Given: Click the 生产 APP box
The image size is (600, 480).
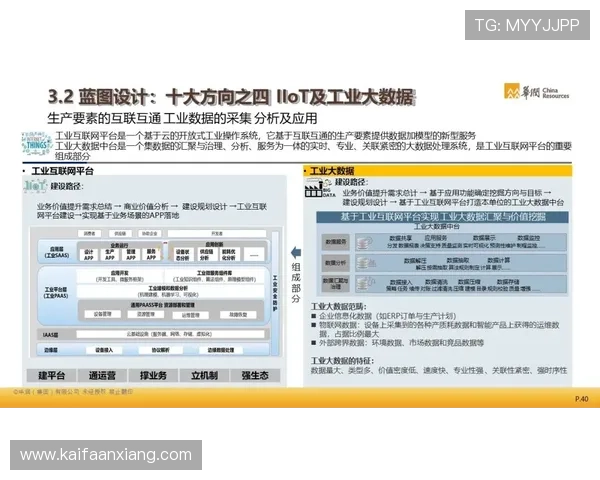Looking at the screenshot, I should tap(110, 255).
